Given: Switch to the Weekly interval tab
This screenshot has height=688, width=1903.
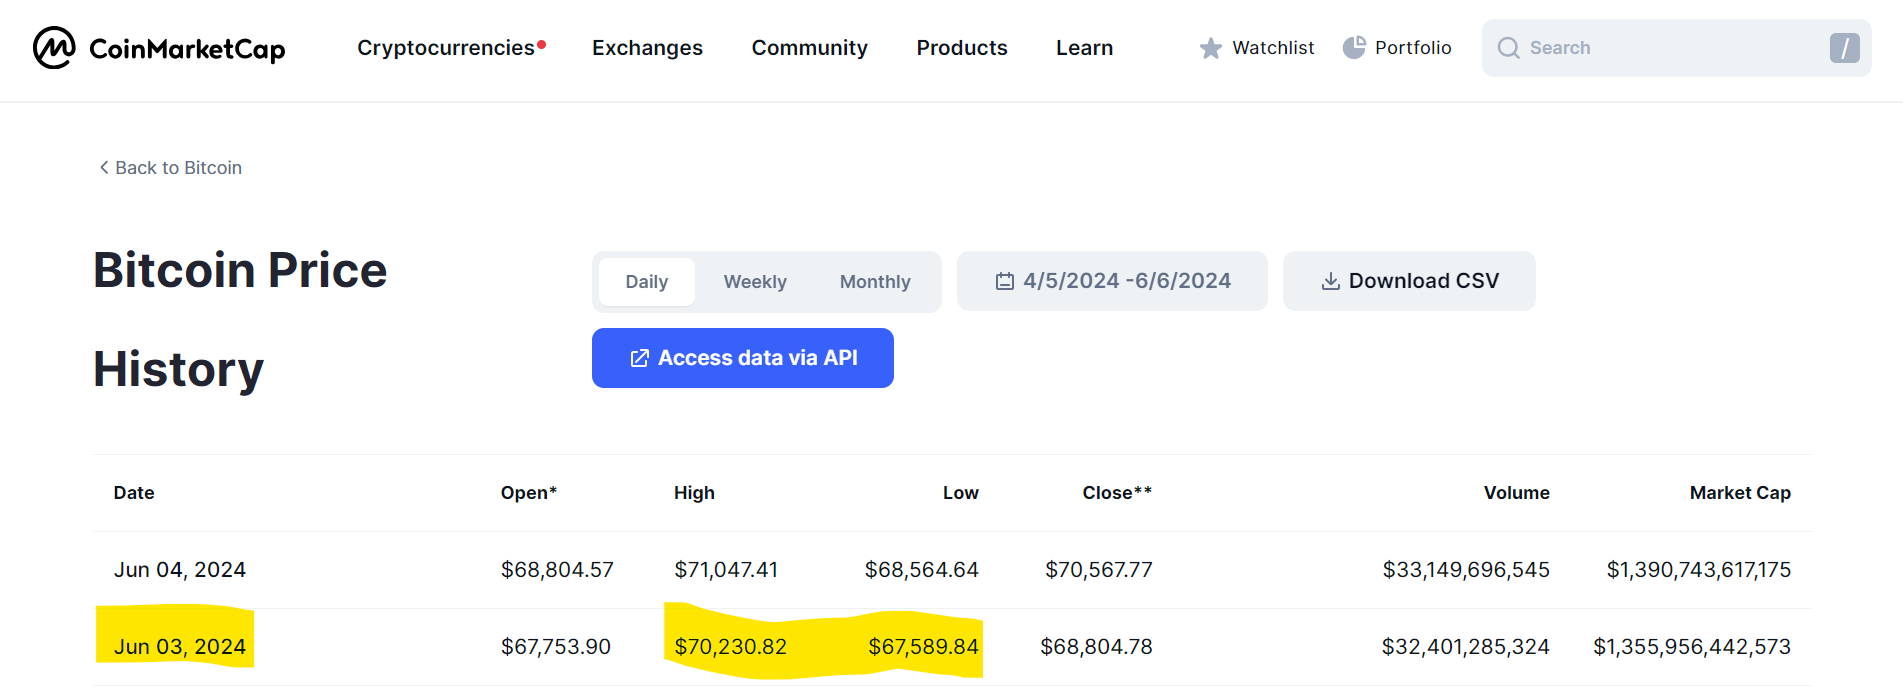Looking at the screenshot, I should click(755, 282).
